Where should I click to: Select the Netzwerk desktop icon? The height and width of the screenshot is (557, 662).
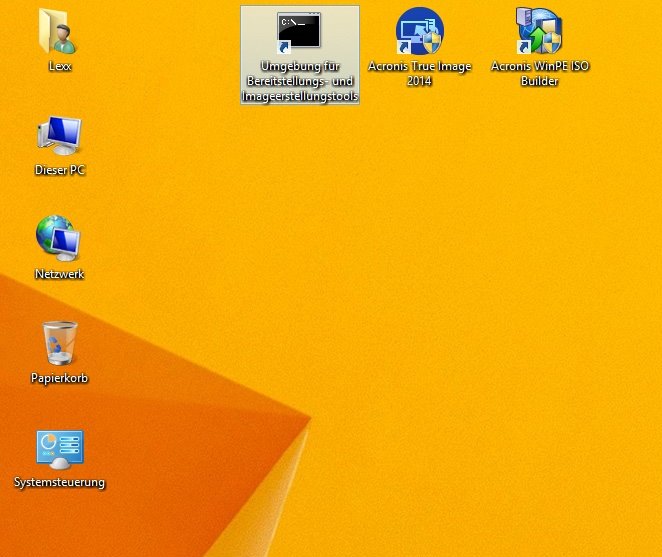[x=58, y=238]
